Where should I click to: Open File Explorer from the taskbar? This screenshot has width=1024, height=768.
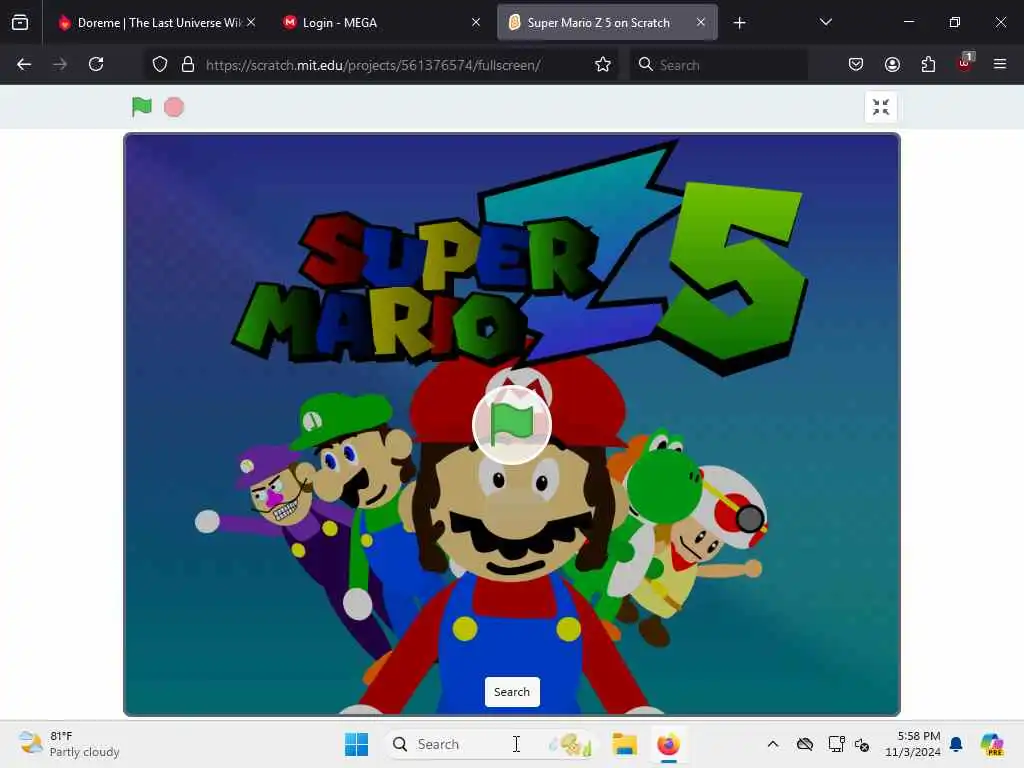[624, 744]
